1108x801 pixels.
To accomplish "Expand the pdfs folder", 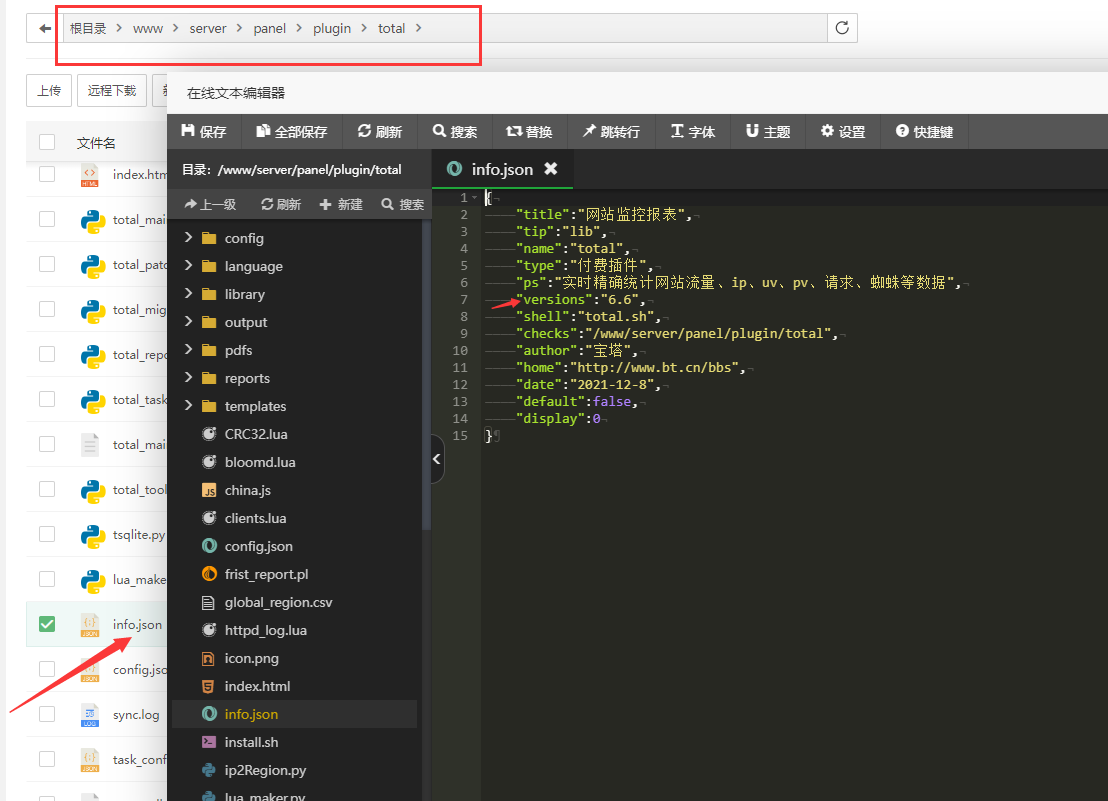I will coord(188,350).
